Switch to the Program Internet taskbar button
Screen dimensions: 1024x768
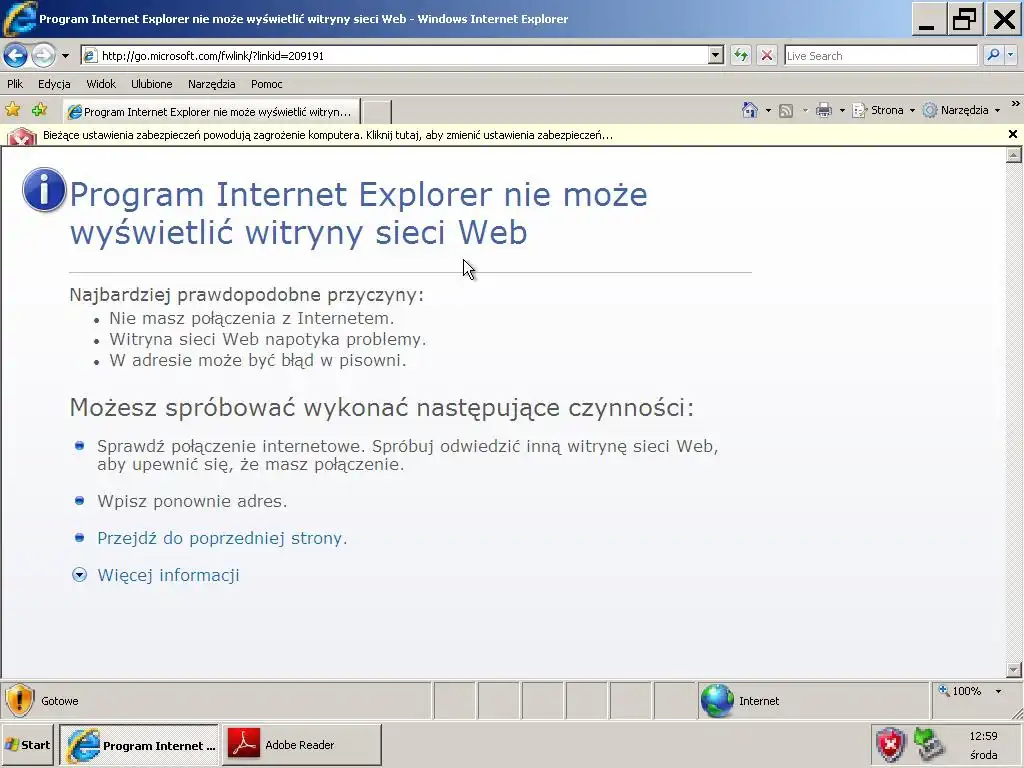pyautogui.click(x=138, y=744)
